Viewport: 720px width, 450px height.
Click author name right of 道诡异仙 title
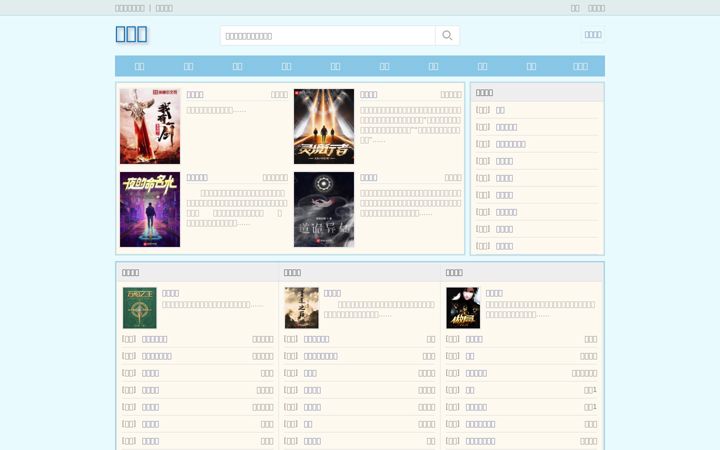(x=453, y=177)
